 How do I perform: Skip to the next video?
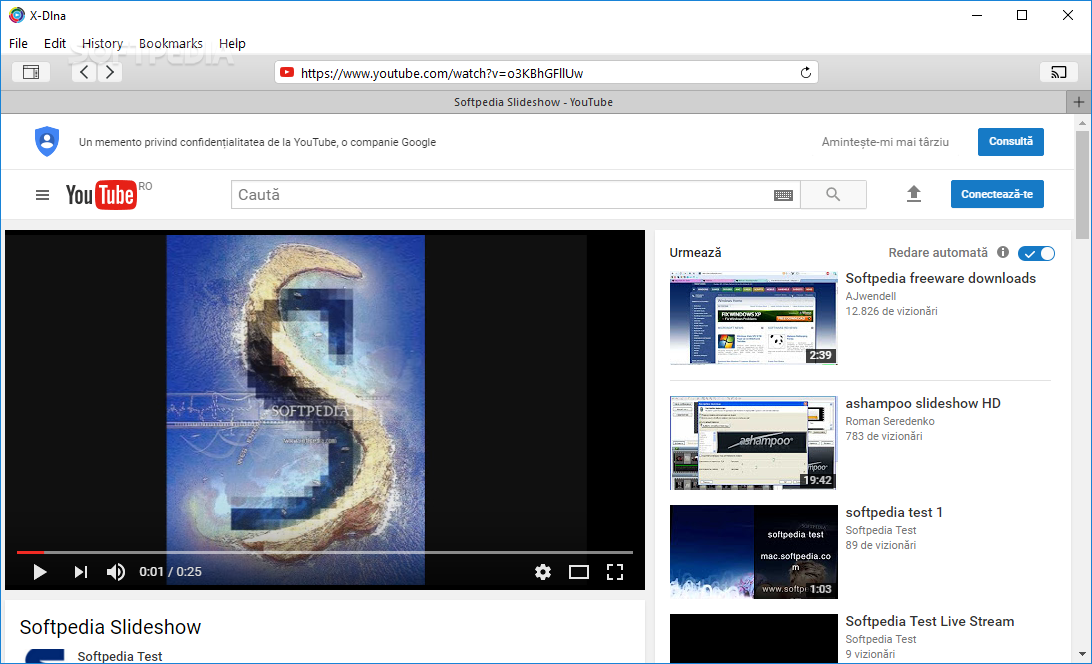(x=81, y=572)
